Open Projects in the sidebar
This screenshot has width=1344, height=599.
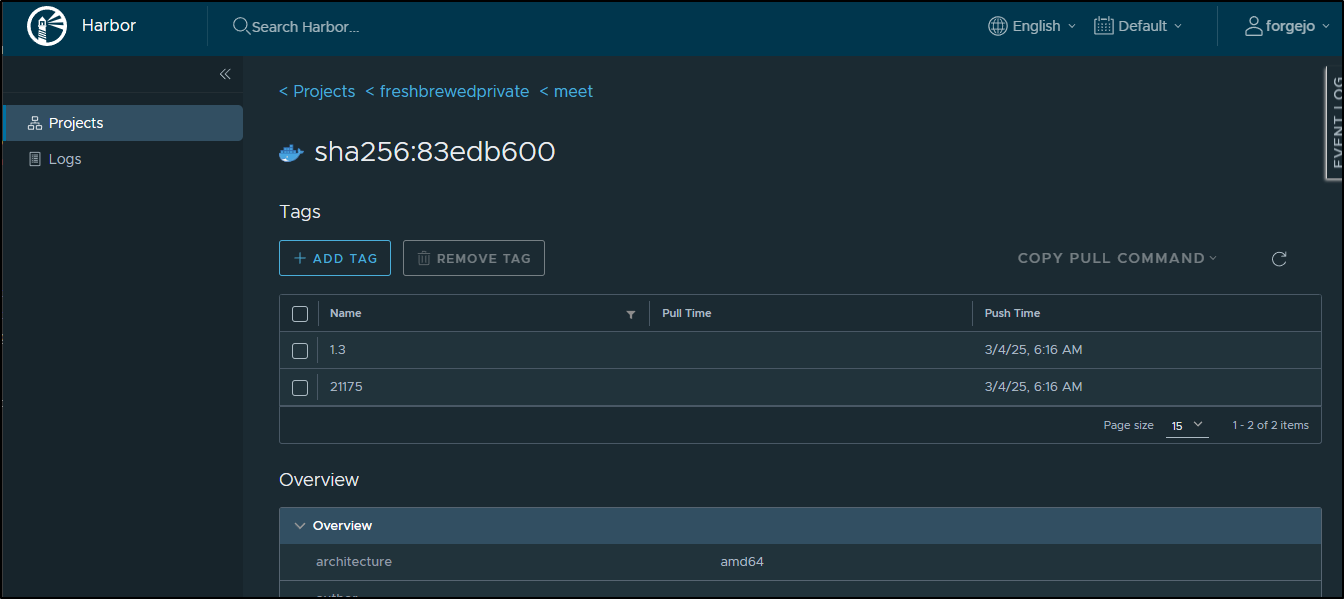tap(123, 123)
